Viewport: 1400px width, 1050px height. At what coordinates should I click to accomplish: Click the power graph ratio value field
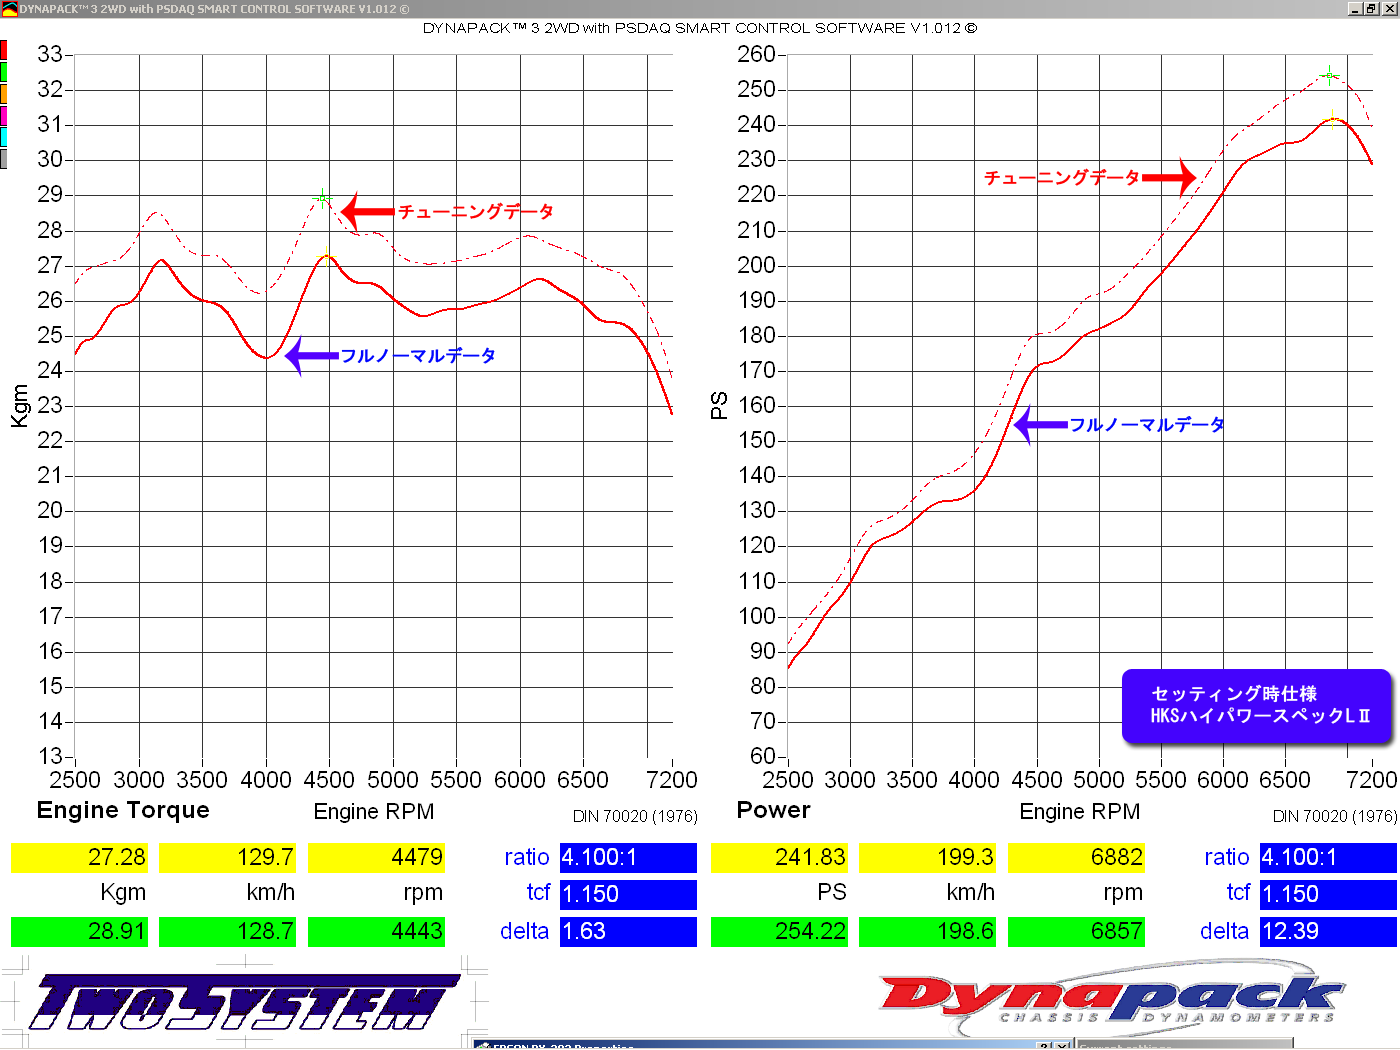point(1327,857)
